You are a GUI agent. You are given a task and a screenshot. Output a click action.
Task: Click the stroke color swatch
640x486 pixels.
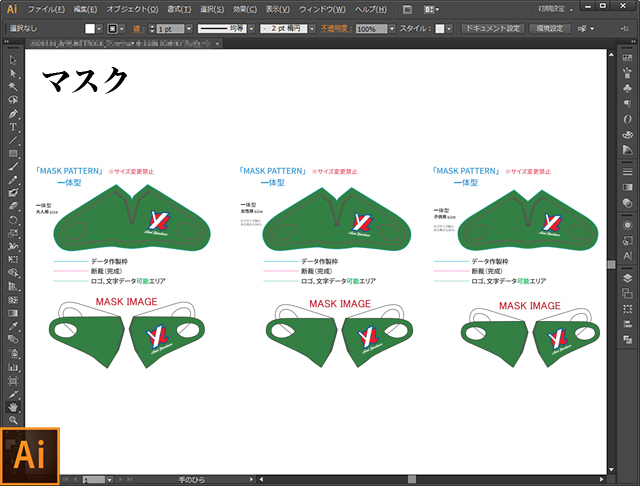[112, 29]
